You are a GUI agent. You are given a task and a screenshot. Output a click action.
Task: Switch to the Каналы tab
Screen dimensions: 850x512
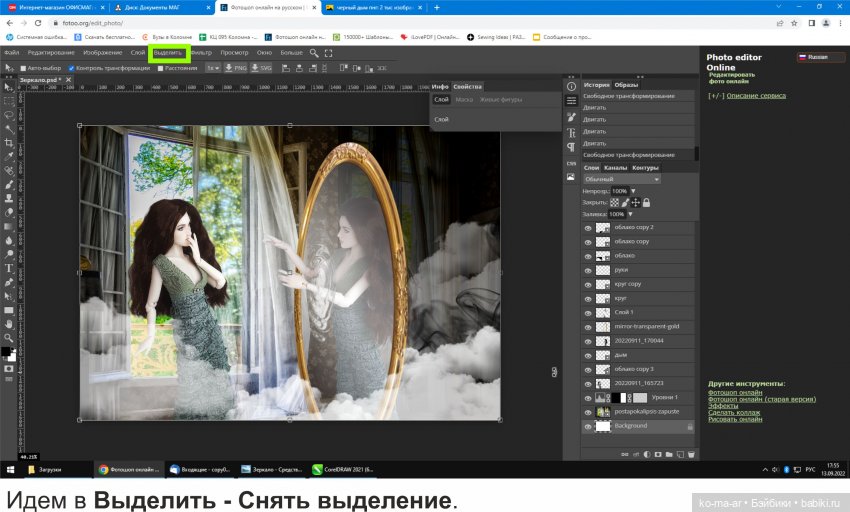615,168
